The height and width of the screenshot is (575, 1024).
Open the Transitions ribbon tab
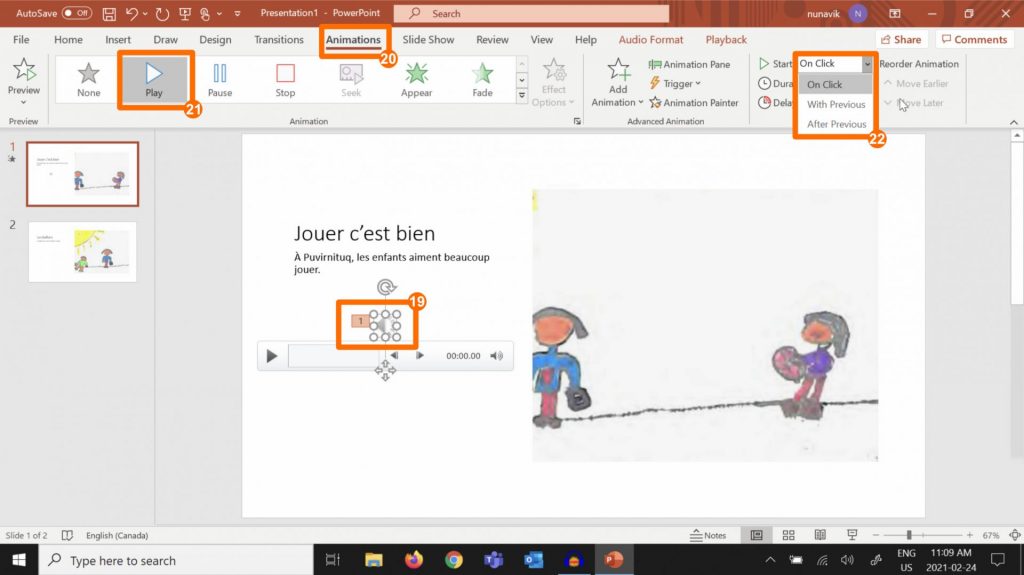tap(278, 39)
